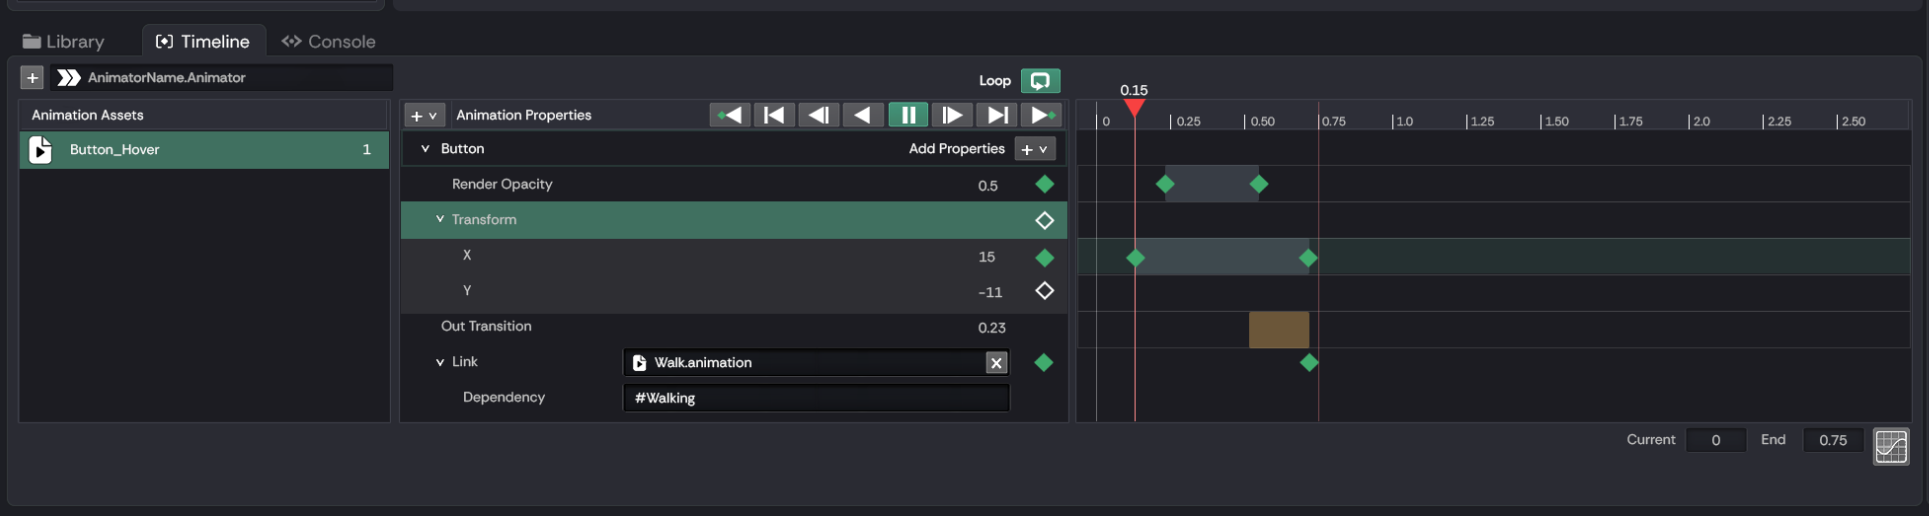This screenshot has width=1929, height=516.
Task: Open the curve editor icon near End field
Action: tap(1890, 447)
